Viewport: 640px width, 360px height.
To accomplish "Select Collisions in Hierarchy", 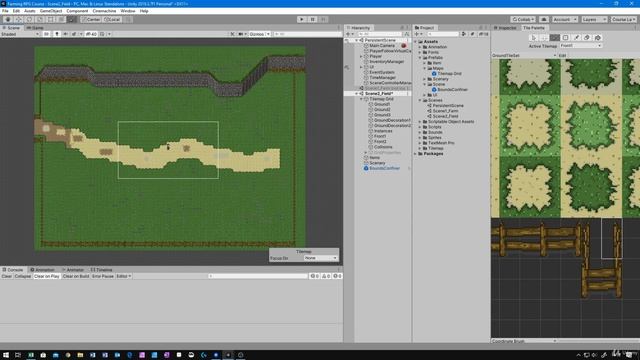I will click(x=383, y=147).
